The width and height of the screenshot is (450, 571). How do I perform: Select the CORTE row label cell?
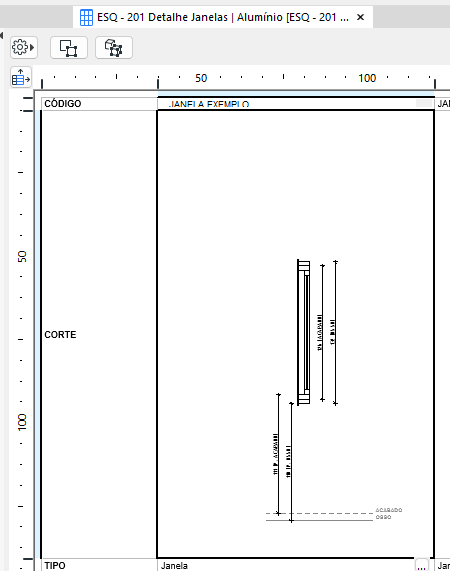coord(99,334)
